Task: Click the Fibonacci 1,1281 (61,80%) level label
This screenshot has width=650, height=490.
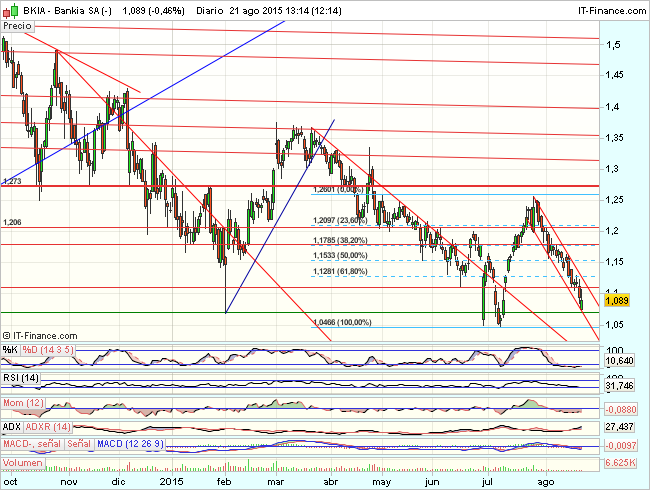Action: click(342, 271)
